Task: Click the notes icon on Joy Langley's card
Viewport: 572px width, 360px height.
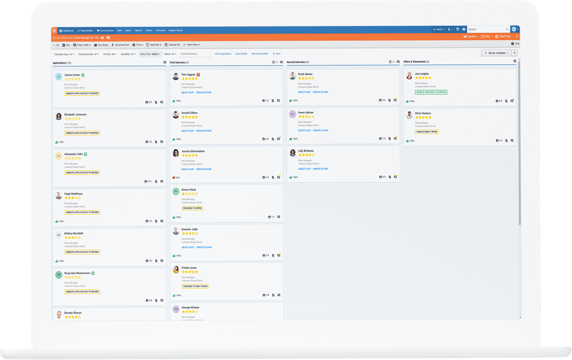Action: [512, 101]
